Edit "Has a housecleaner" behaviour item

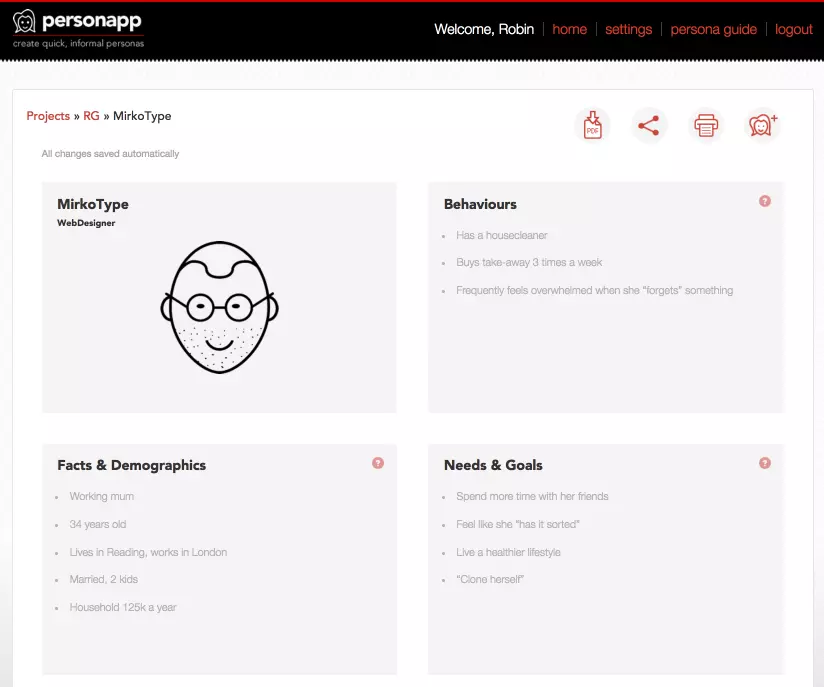pos(502,236)
